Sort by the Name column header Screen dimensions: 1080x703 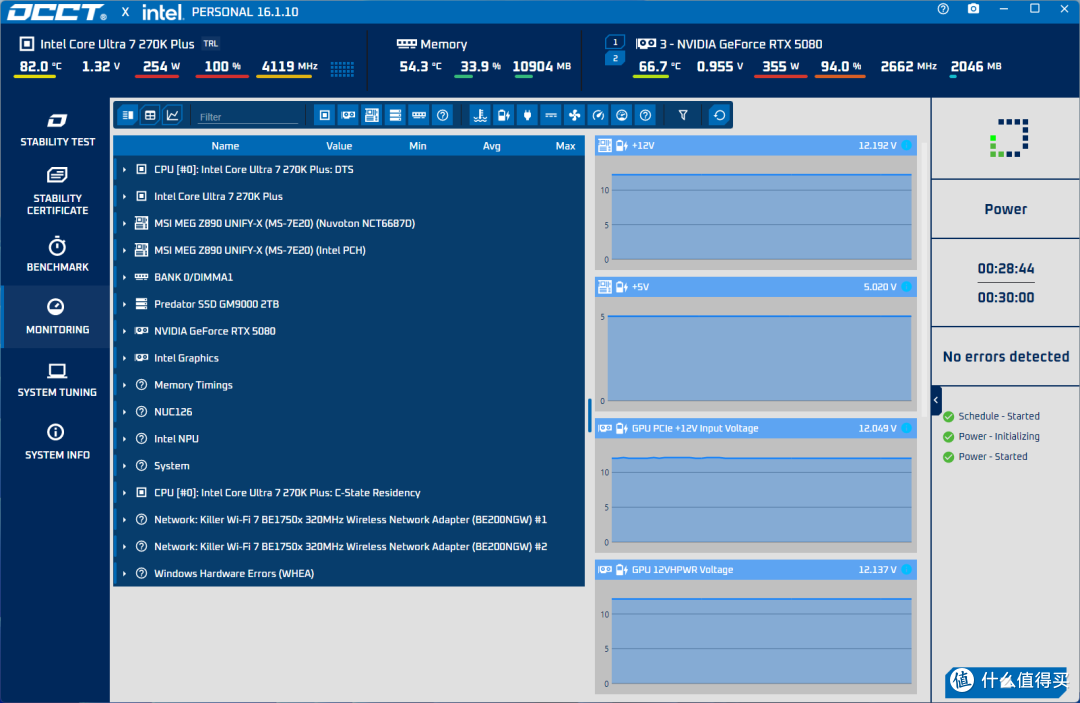225,146
